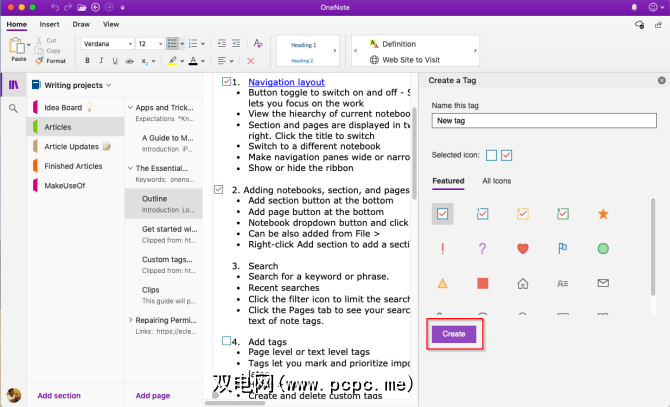
Task: Toggle italic formatting
Action: [x=101, y=61]
